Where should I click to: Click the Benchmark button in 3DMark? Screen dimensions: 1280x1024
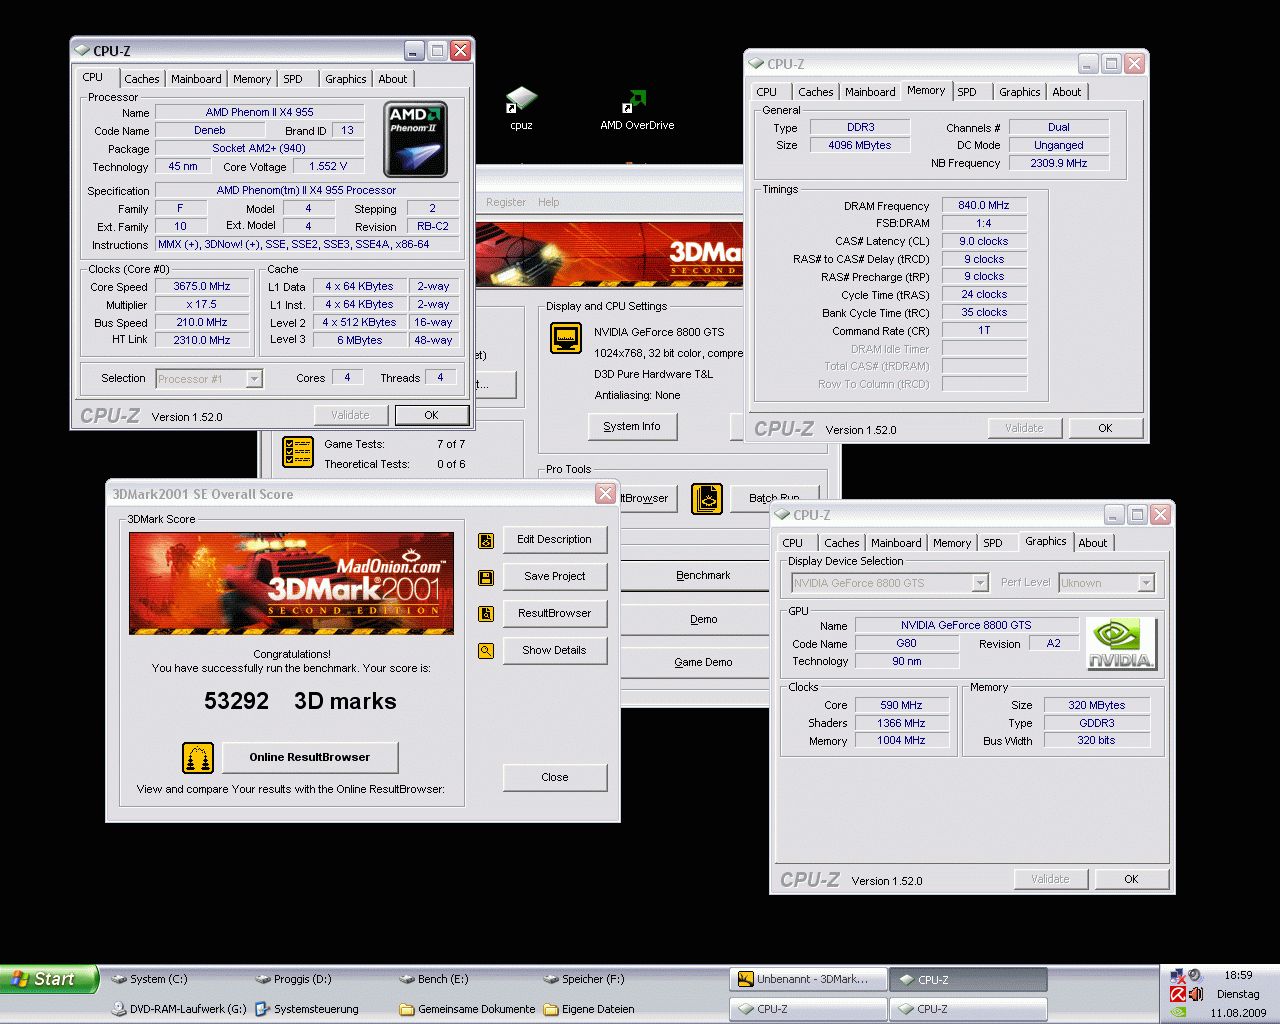(x=703, y=576)
